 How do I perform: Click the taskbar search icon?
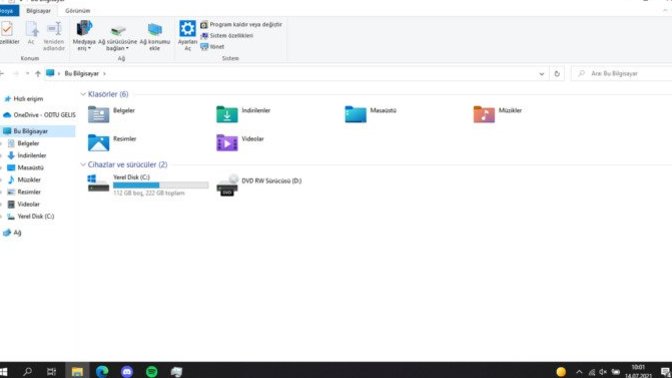pos(27,372)
